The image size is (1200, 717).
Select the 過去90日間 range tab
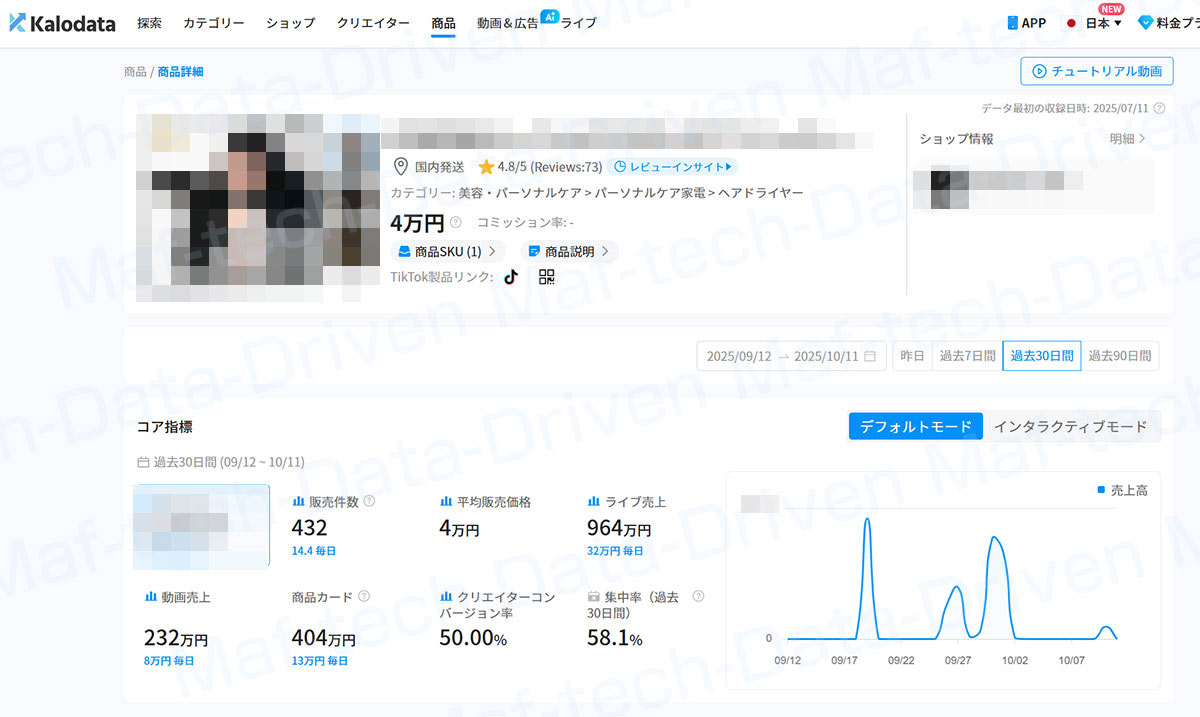coord(1119,356)
